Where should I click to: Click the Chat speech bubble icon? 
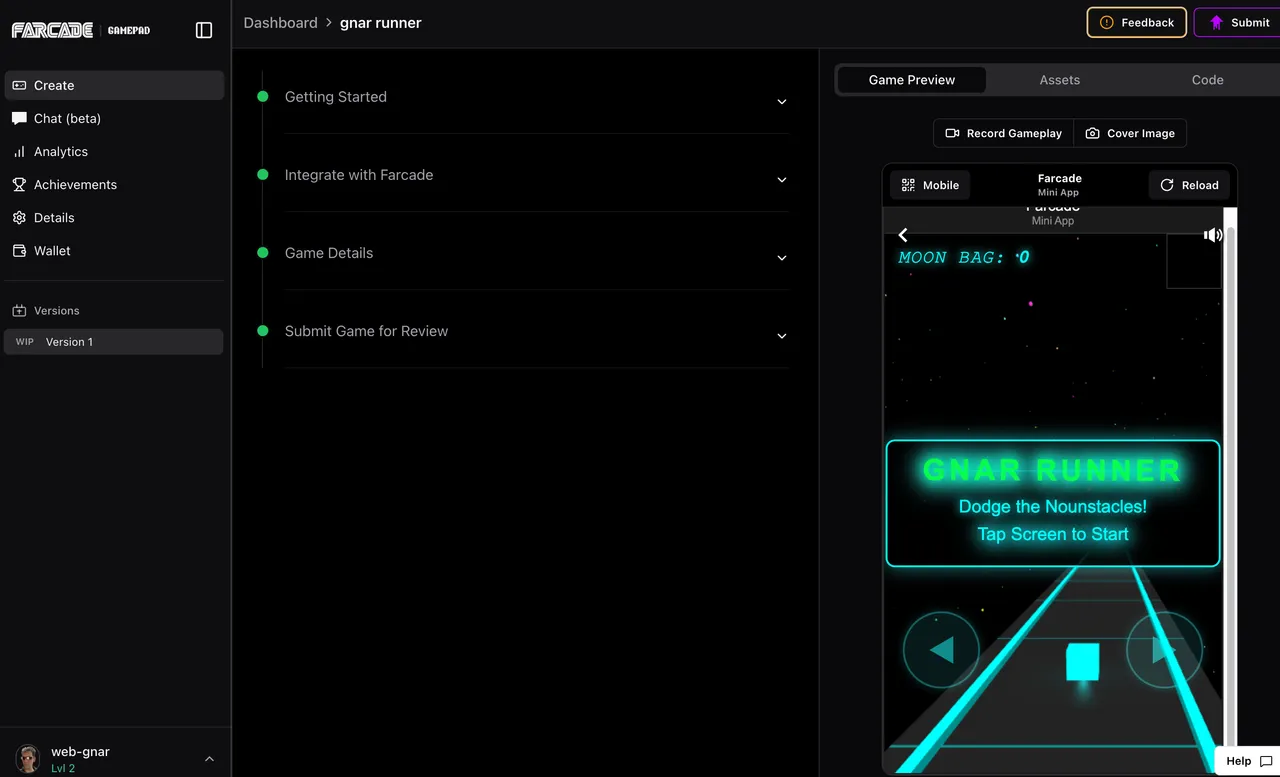tap(19, 118)
